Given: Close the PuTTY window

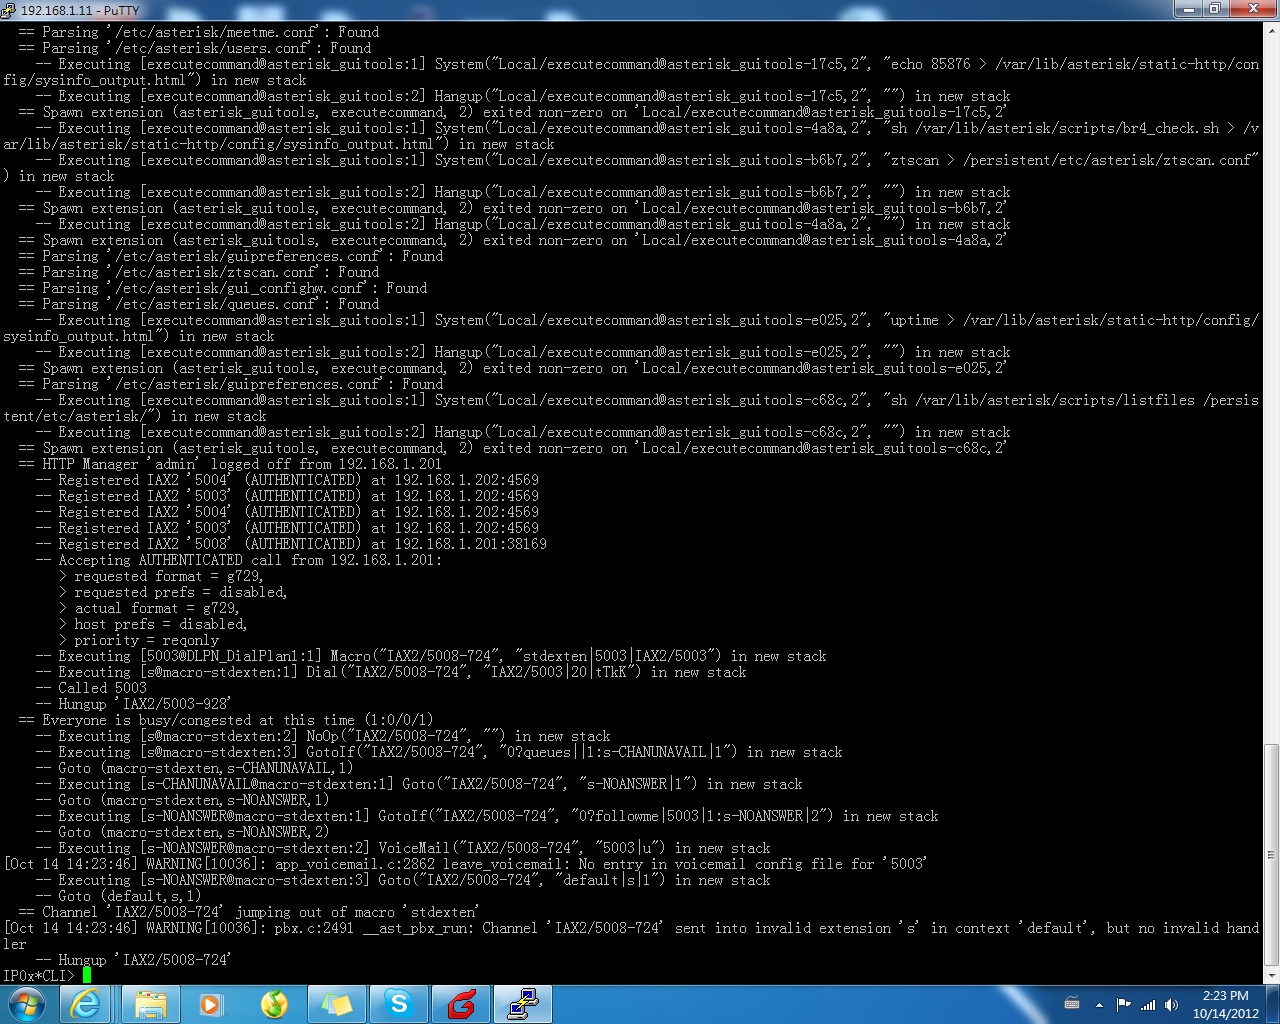Looking at the screenshot, I should 1252,8.
